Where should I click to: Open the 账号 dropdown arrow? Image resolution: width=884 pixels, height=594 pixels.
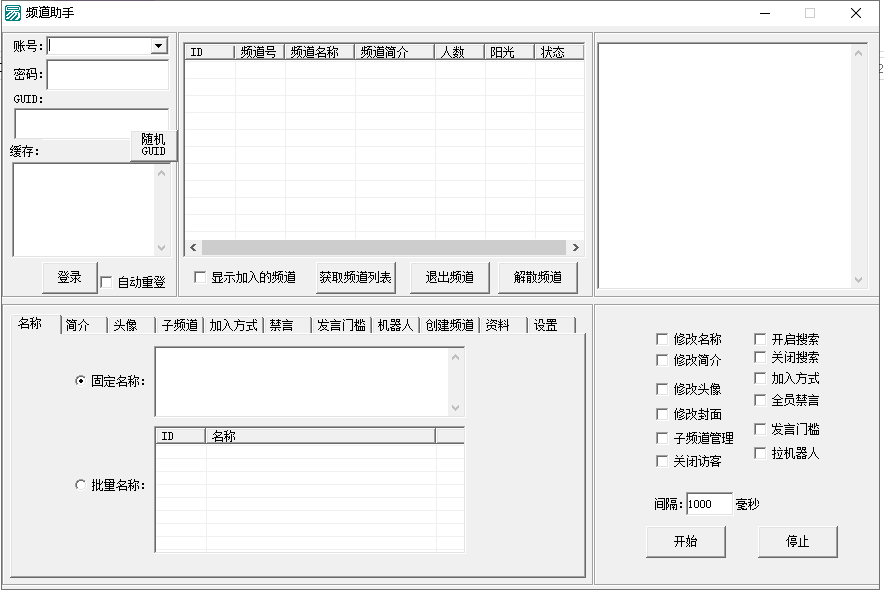pos(159,46)
